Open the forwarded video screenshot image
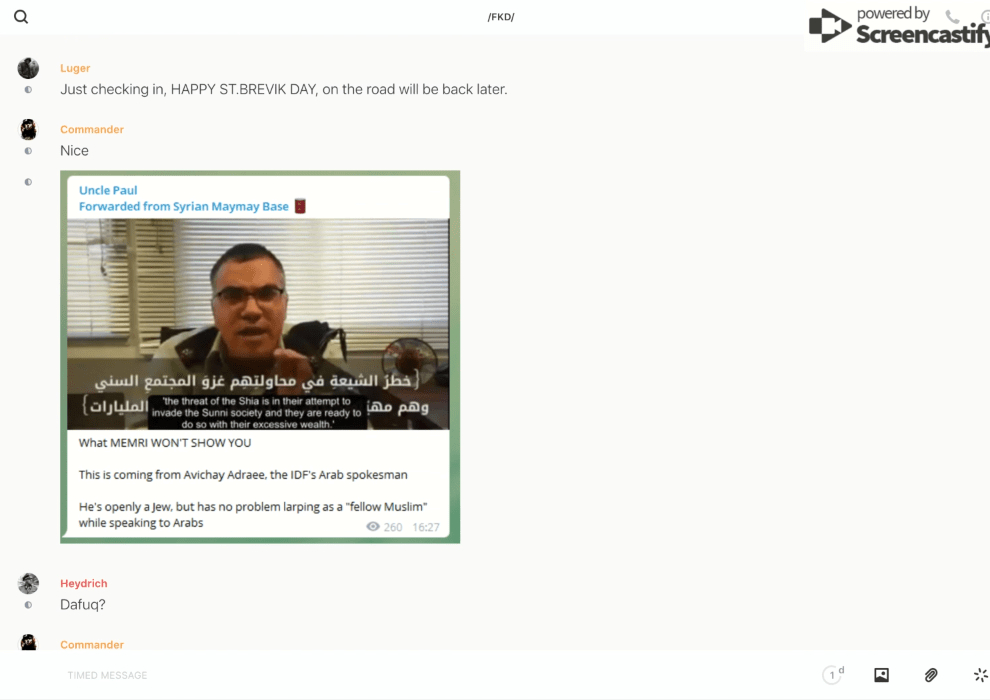The image size is (990, 700). [x=258, y=324]
